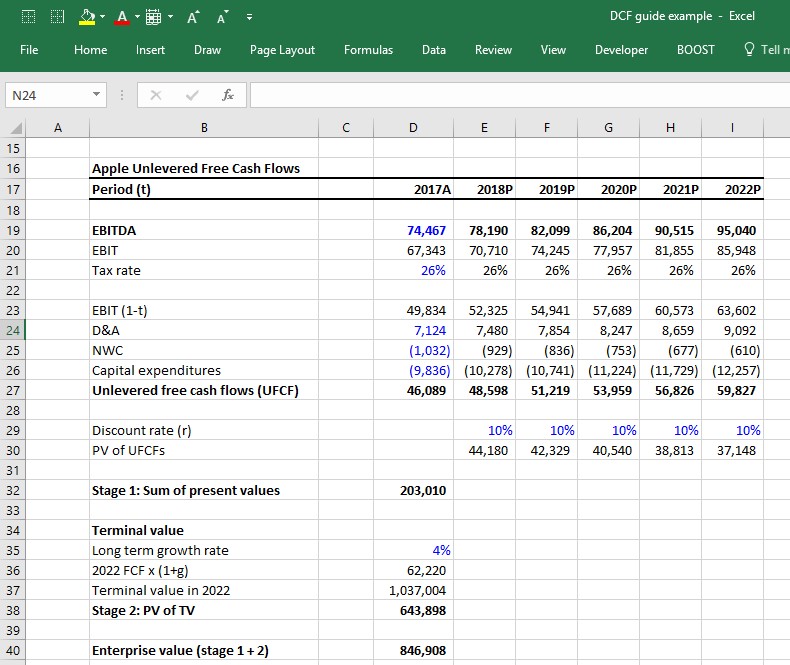Select column D header
Screen dimensions: 790x665
(413, 128)
